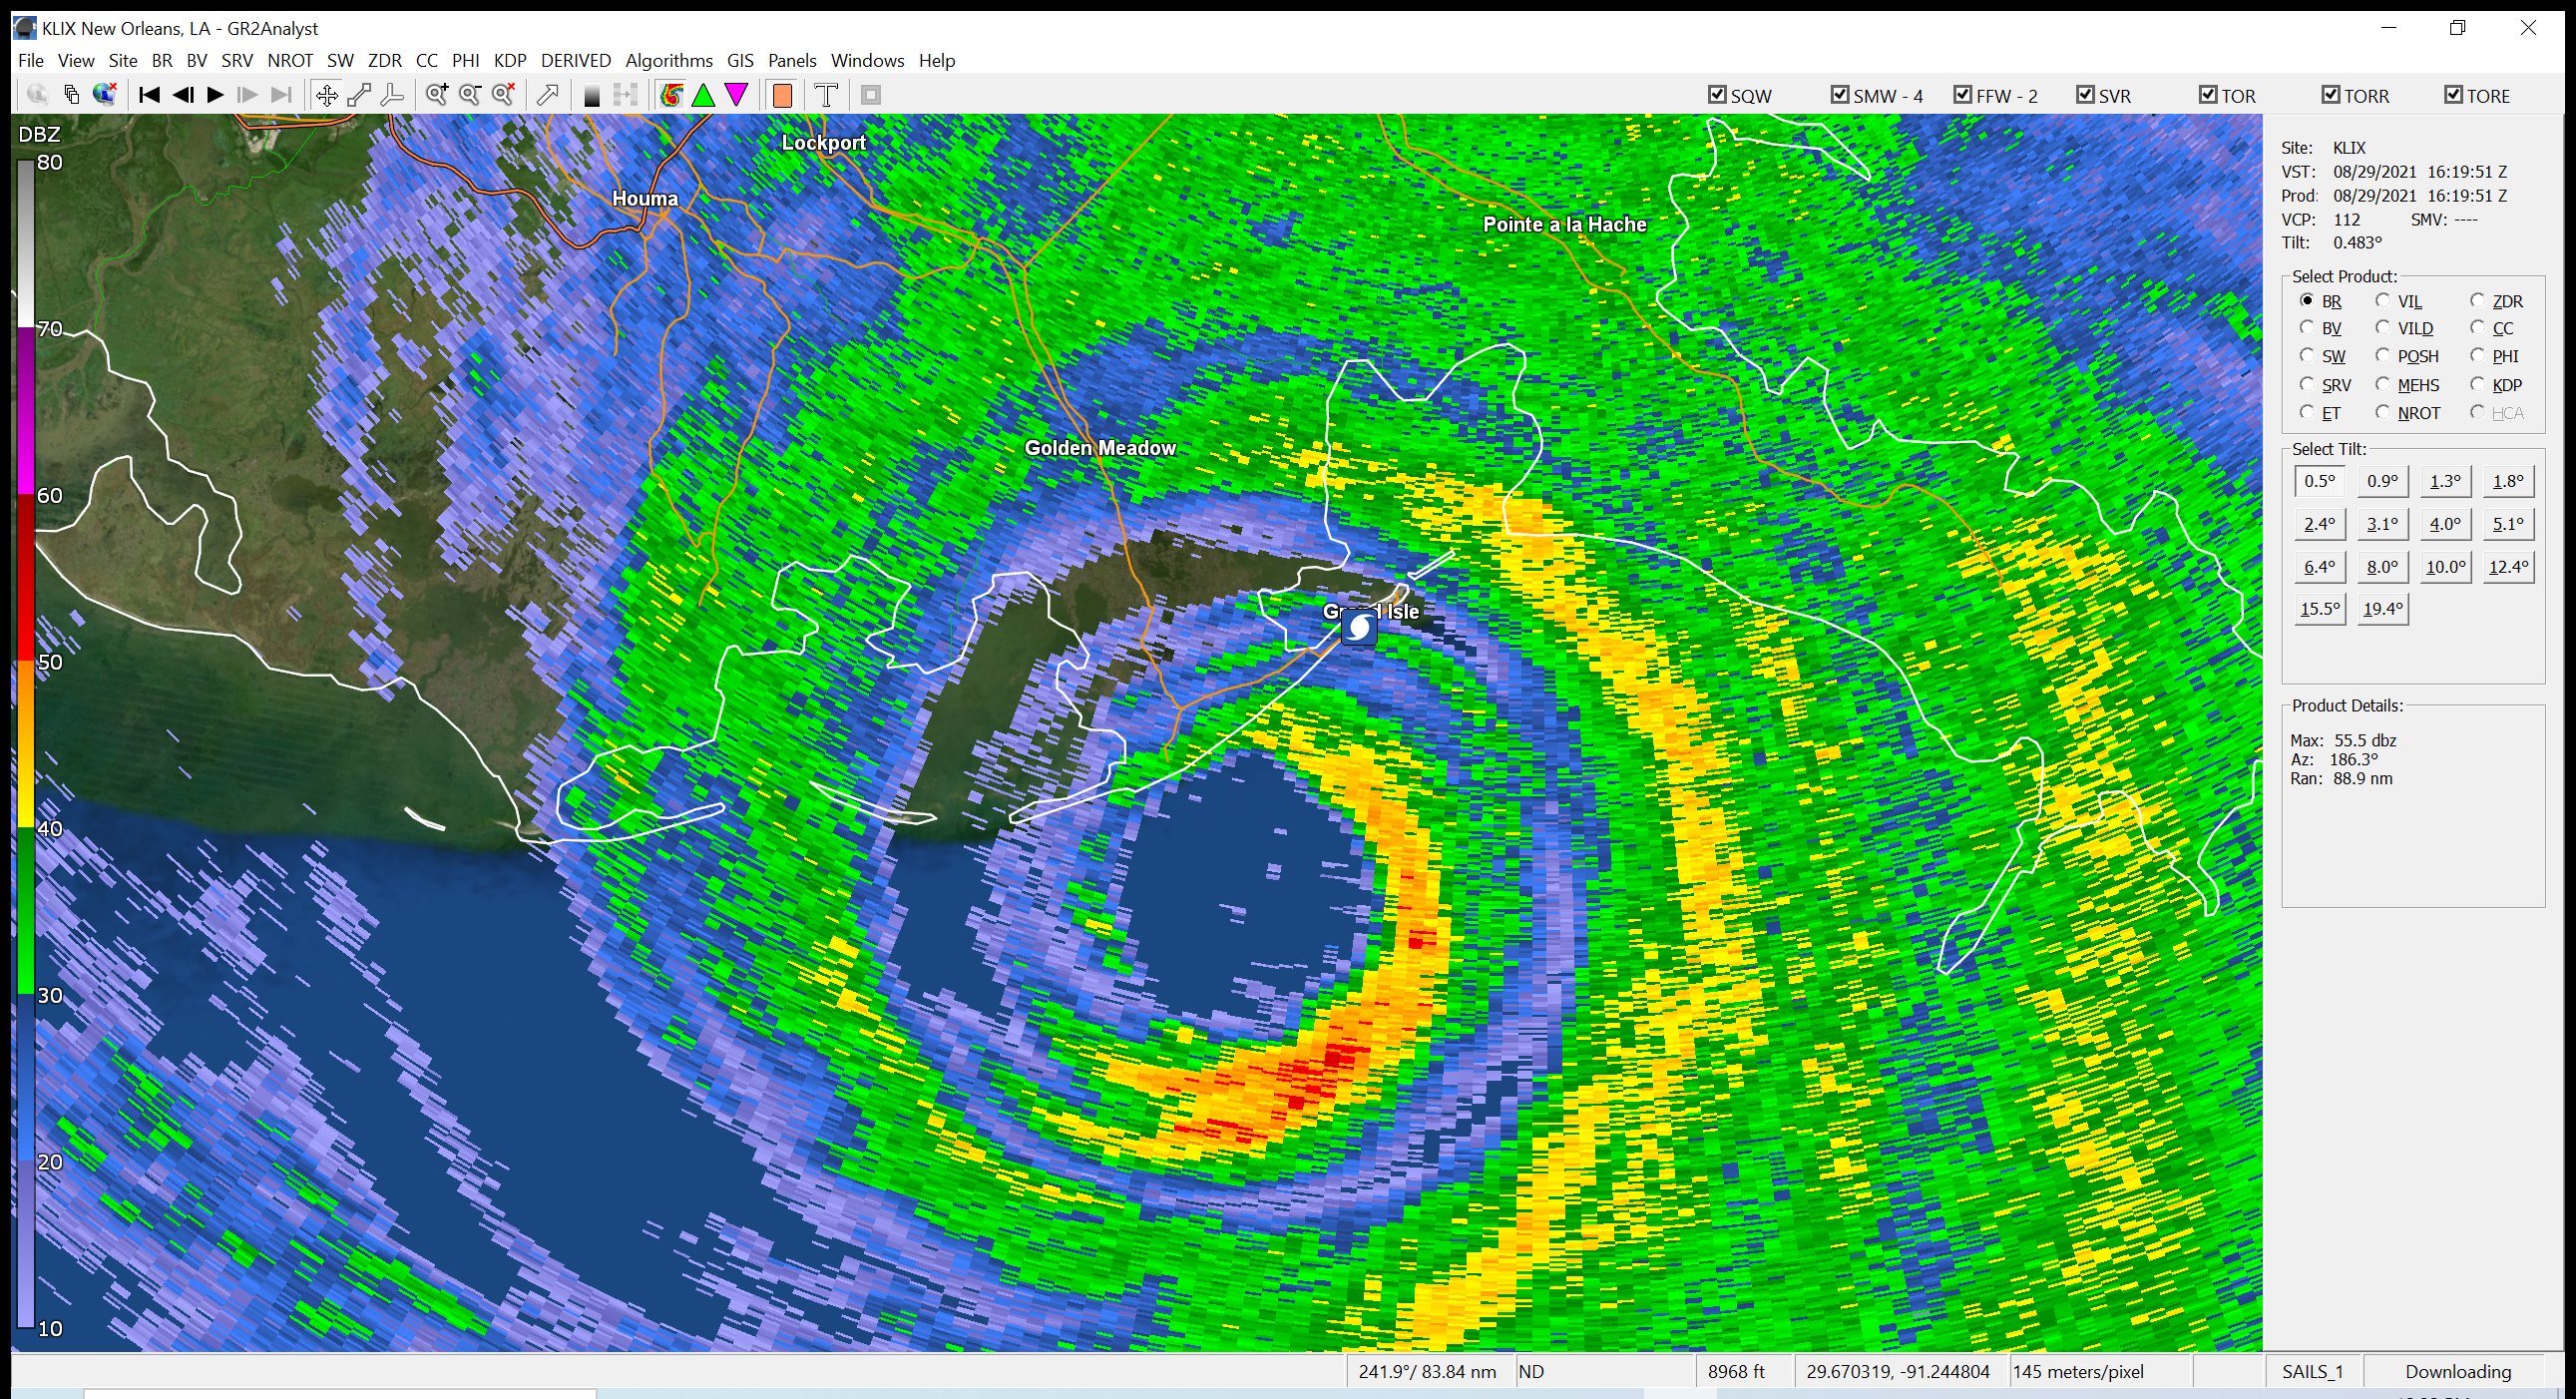Select the BV product radio button

click(2307, 327)
